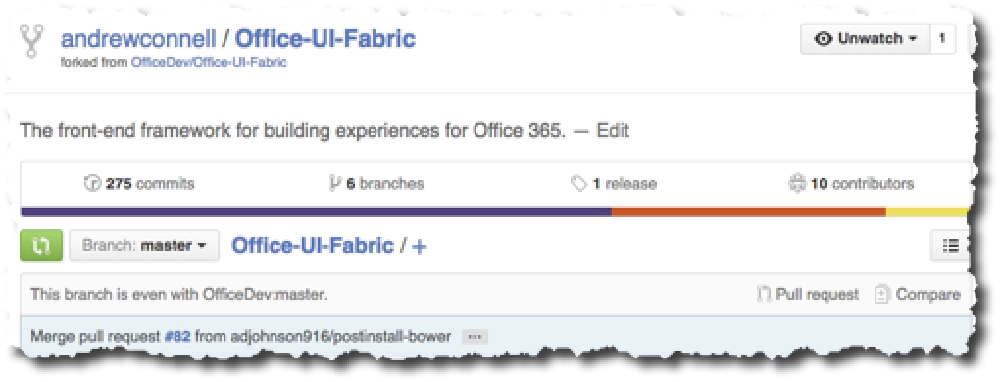Screen dimensions: 1000x382
Task: Click Edit next to the repository description
Action: [x=612, y=131]
